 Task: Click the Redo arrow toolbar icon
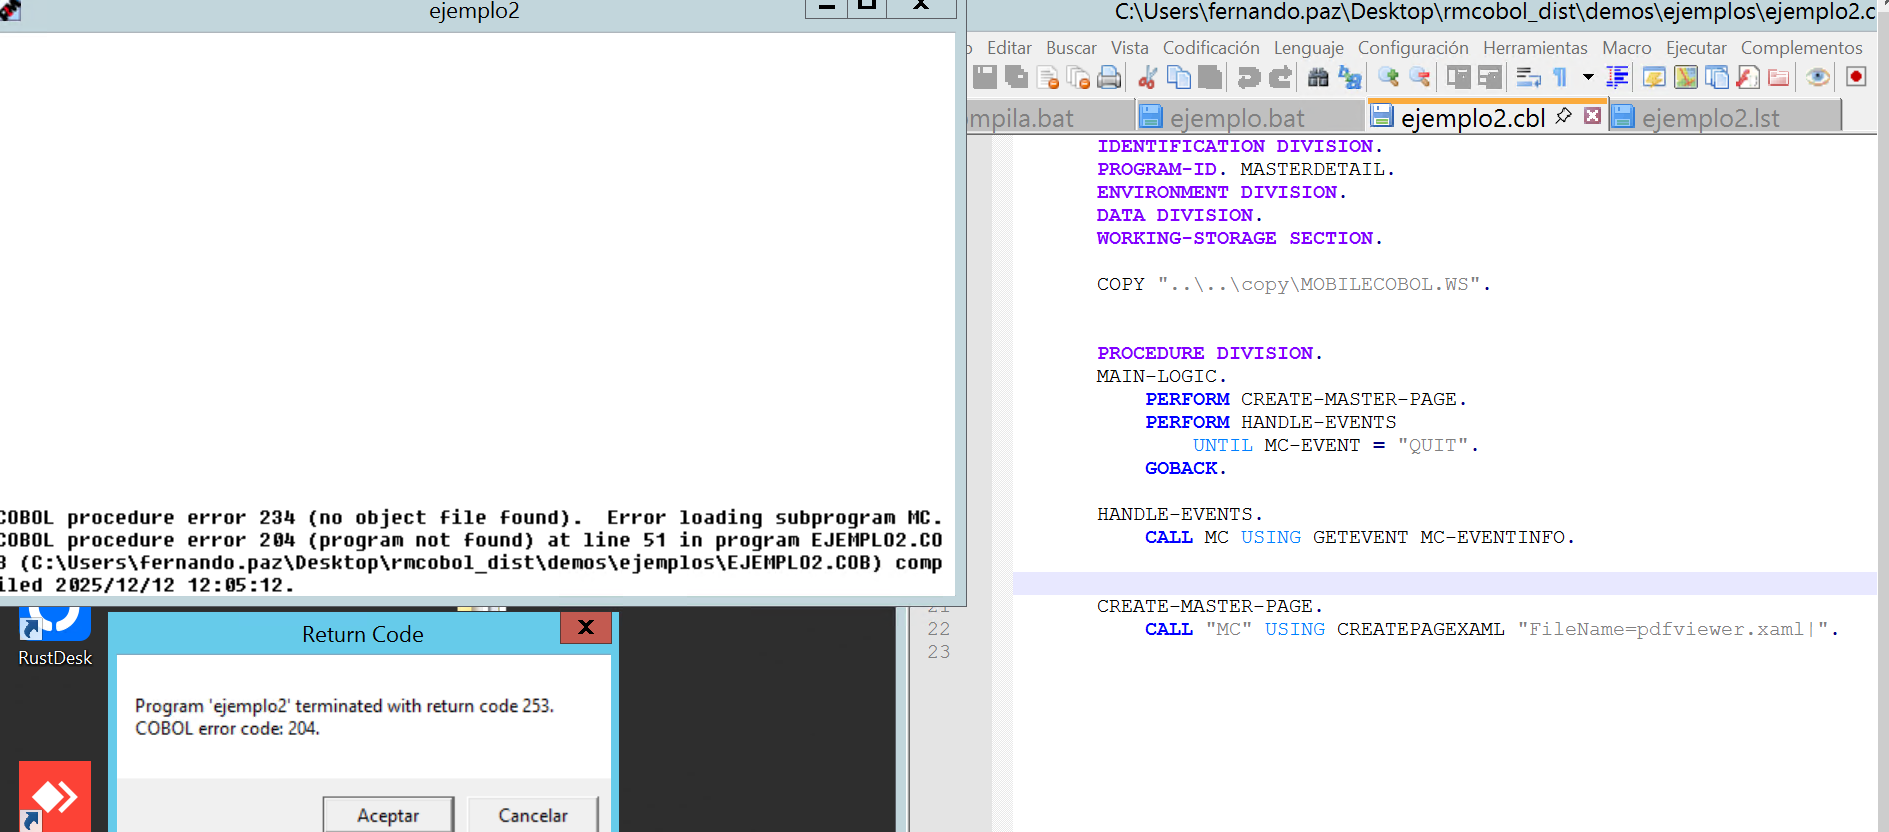[1280, 77]
